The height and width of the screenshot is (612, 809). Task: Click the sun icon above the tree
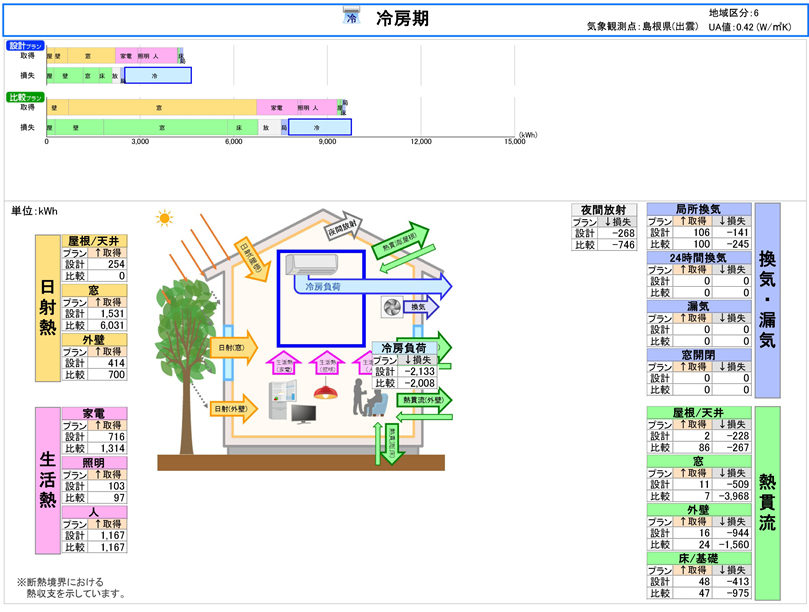164,217
